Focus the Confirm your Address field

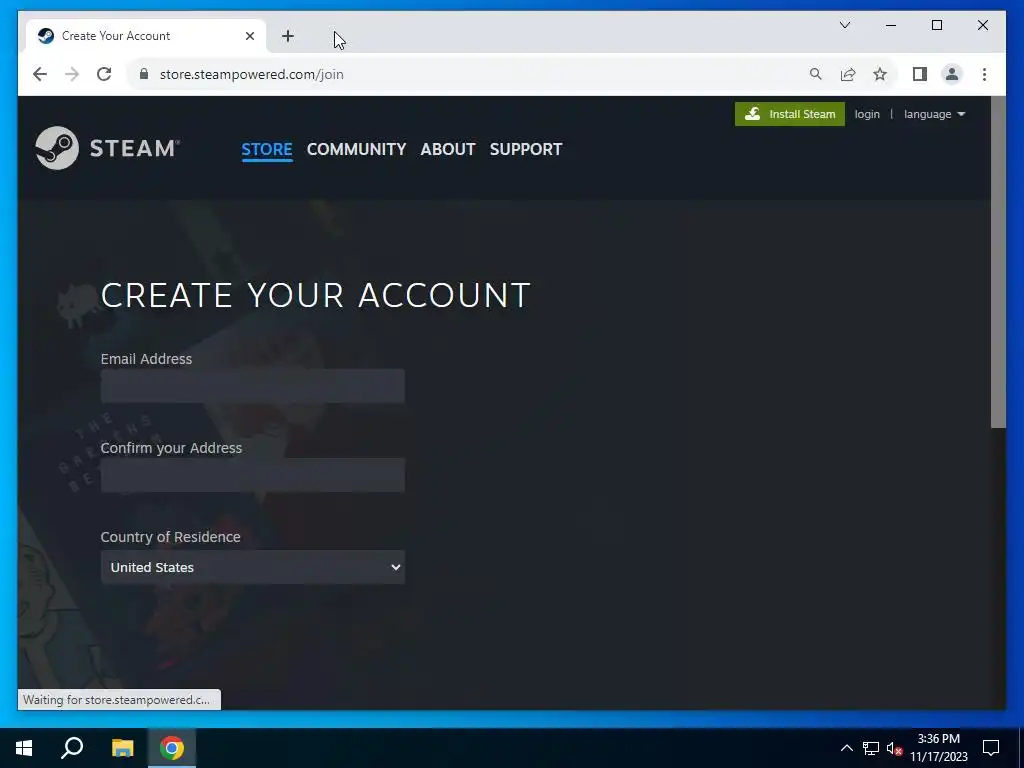[253, 475]
